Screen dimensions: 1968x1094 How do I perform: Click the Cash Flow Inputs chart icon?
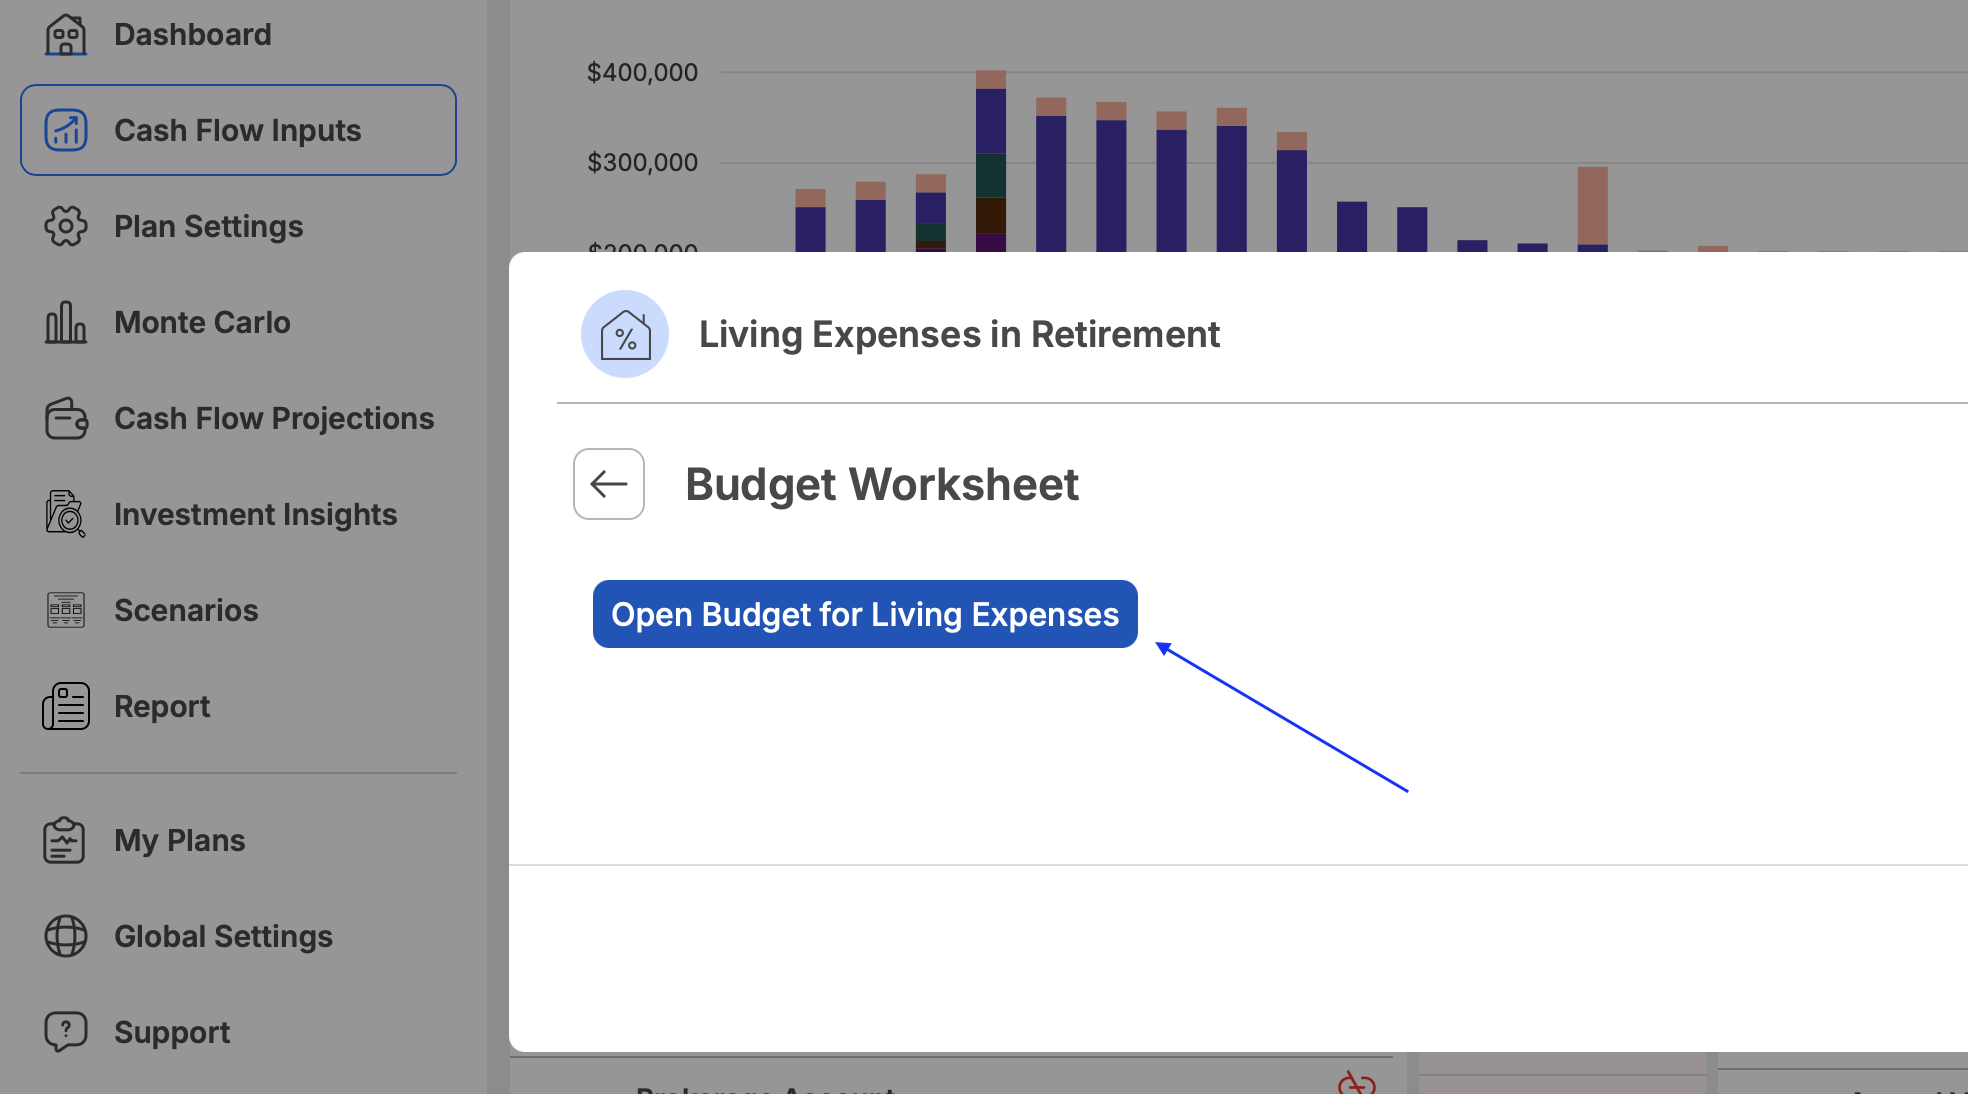click(66, 130)
